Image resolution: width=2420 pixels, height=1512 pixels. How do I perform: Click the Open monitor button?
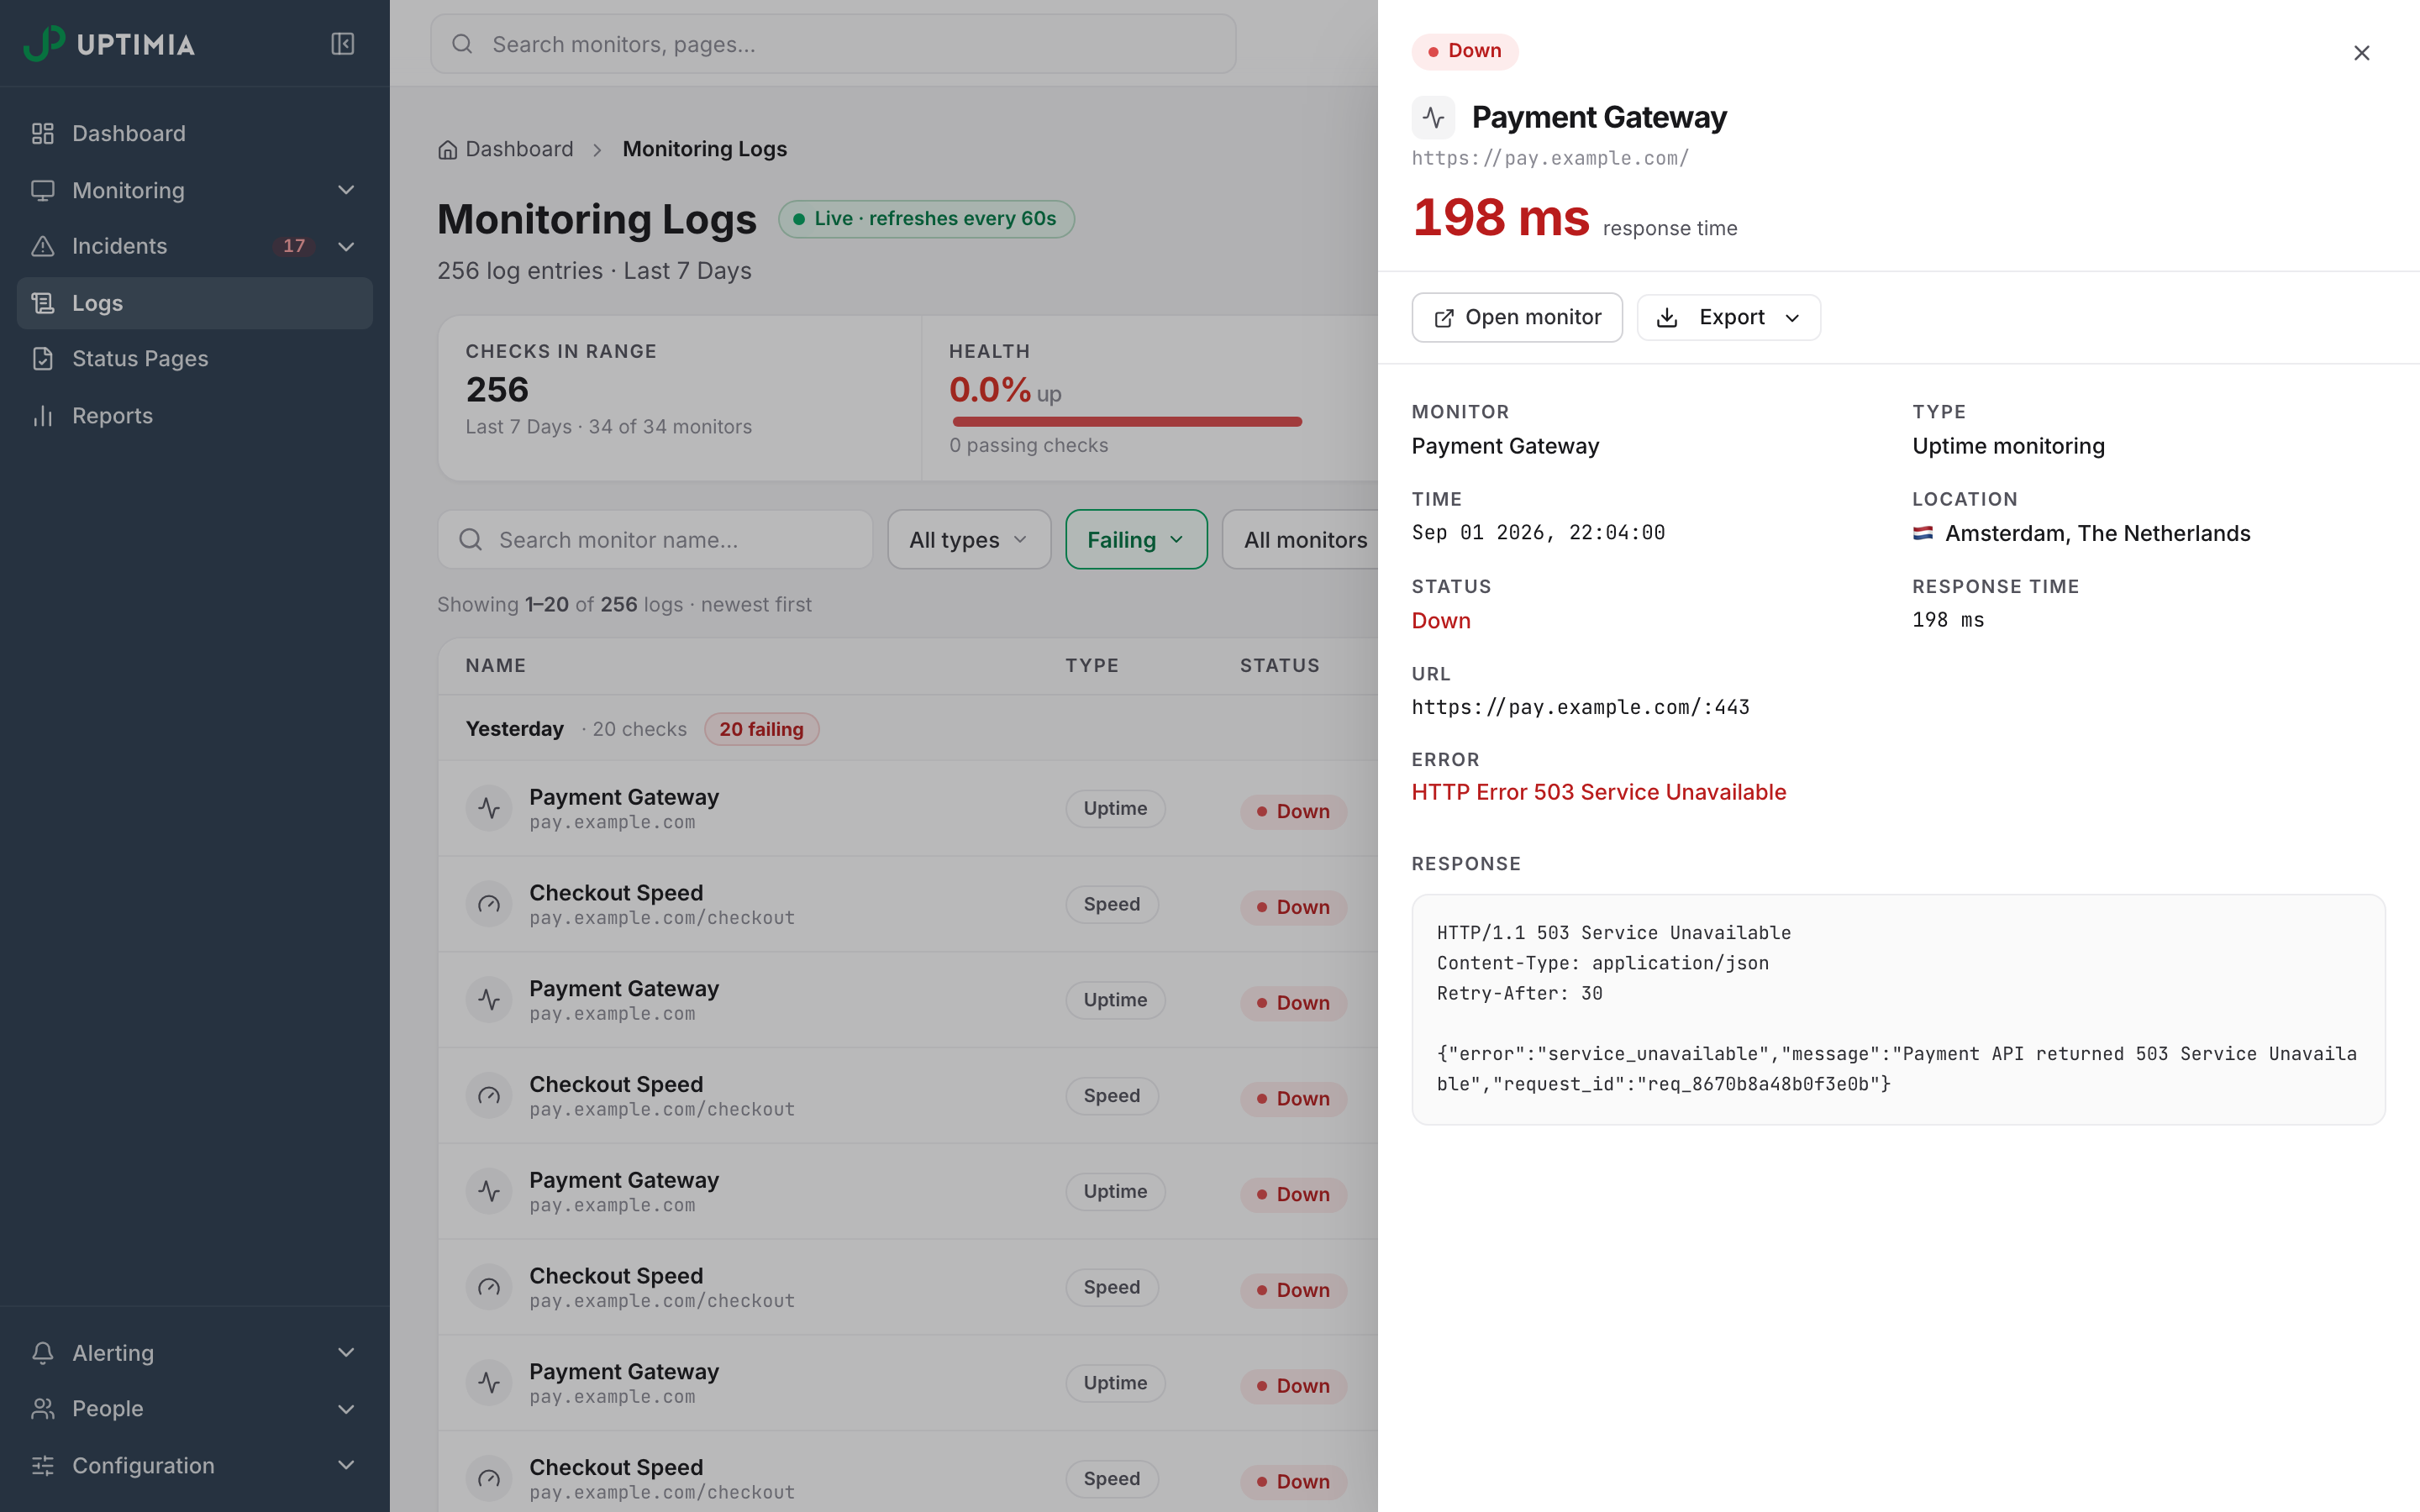coord(1517,317)
